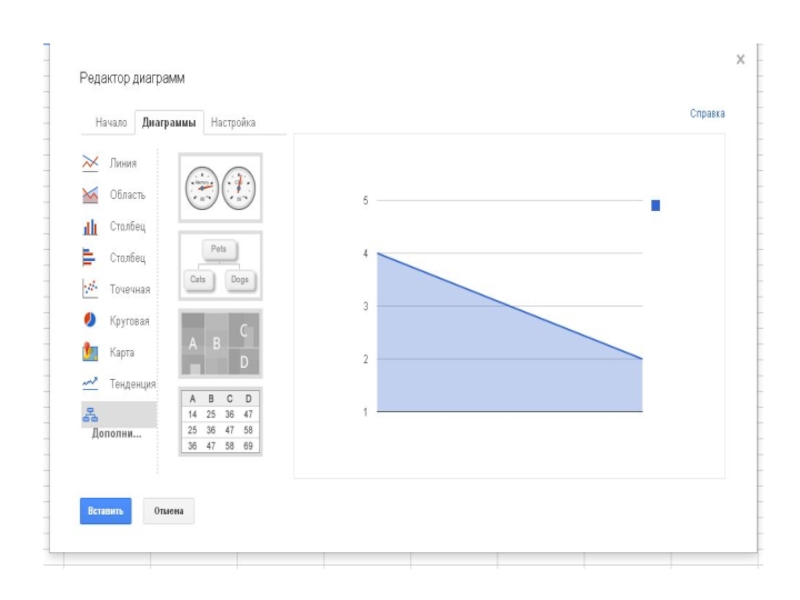The height and width of the screenshot is (600, 800).
Task: Pick the Карта map chart icon
Action: [x=91, y=352]
